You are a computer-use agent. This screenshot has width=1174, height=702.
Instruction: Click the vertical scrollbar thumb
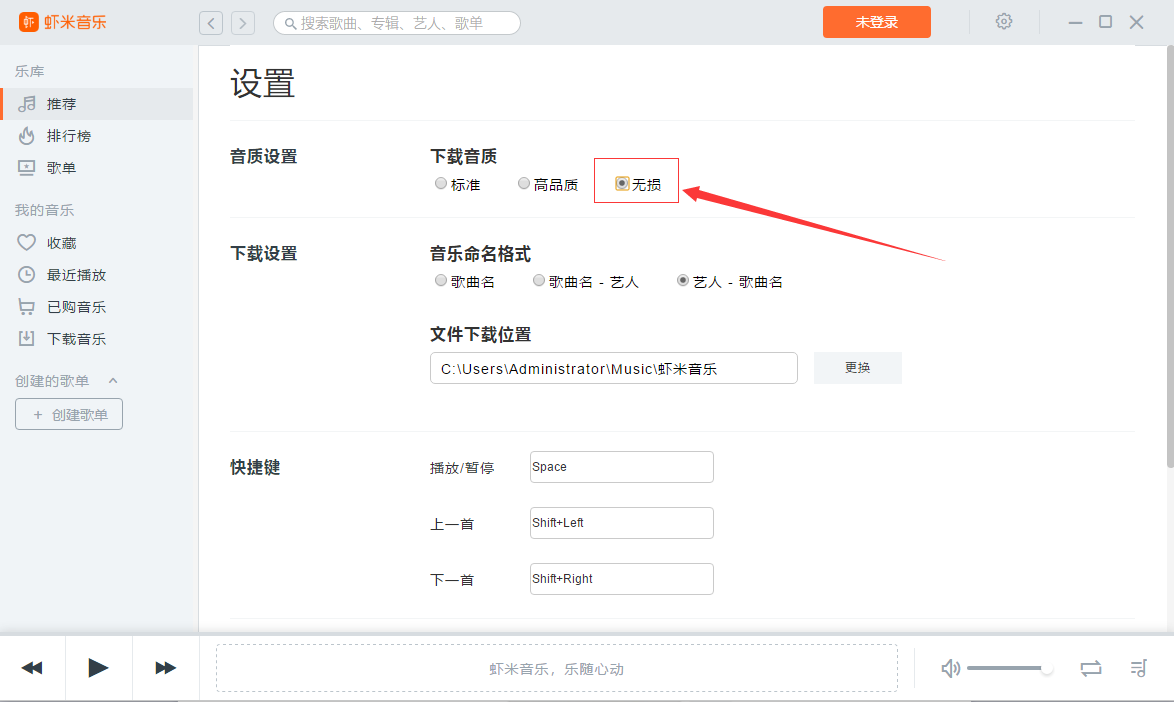pyautogui.click(x=1170, y=257)
